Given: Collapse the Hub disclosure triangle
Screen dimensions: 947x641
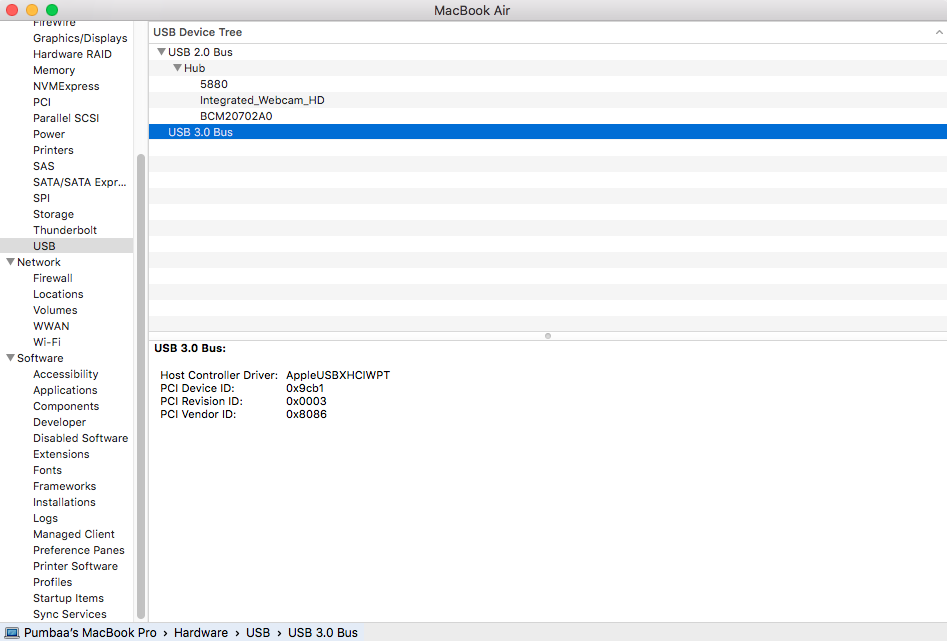Looking at the screenshot, I should click(x=177, y=68).
